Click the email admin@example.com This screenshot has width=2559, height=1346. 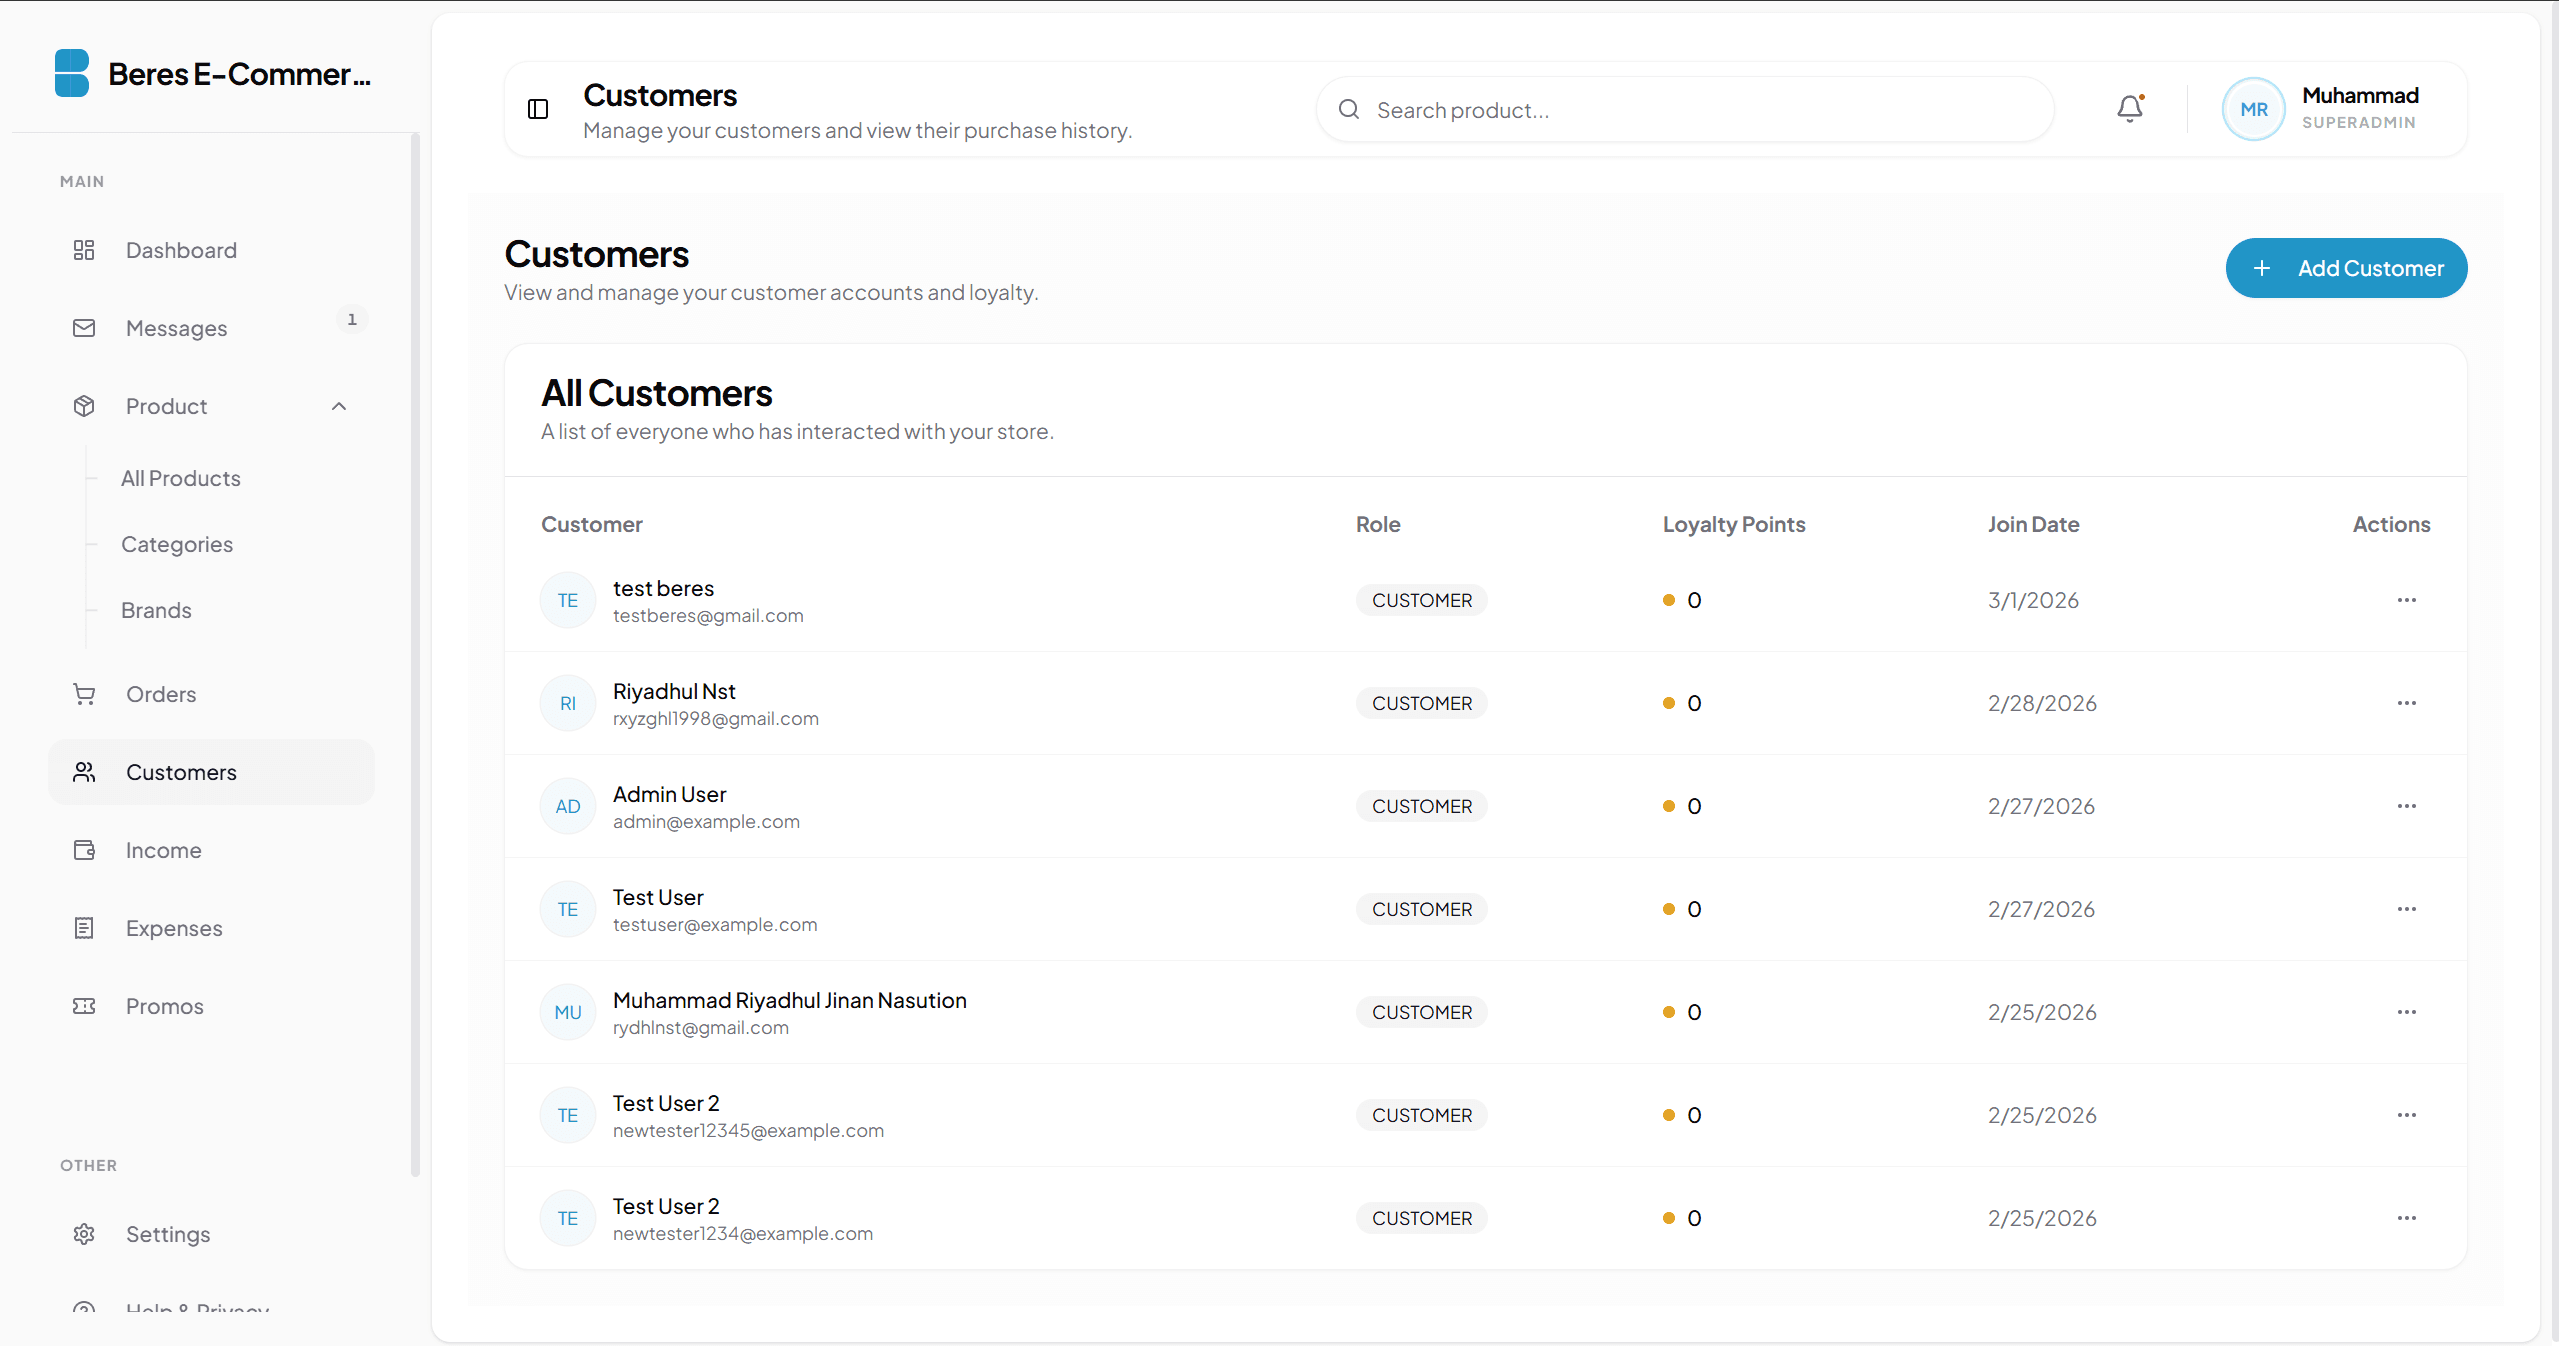tap(706, 822)
